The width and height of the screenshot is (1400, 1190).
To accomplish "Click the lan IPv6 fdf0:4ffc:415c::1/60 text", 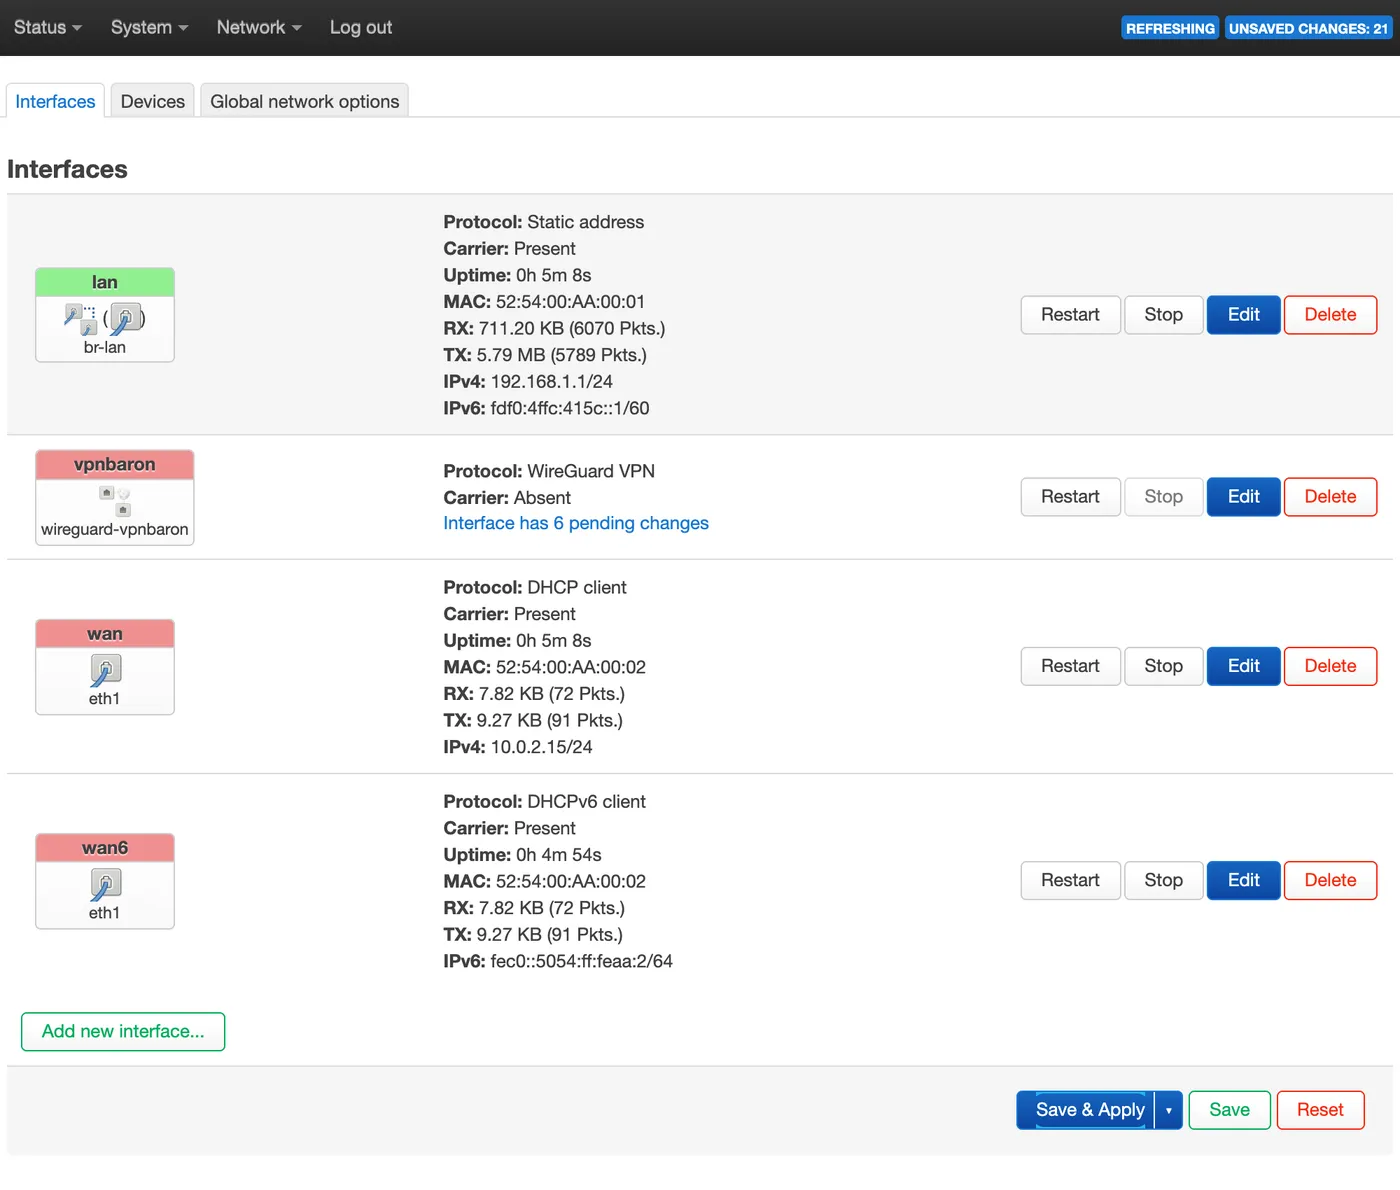I will [x=546, y=408].
